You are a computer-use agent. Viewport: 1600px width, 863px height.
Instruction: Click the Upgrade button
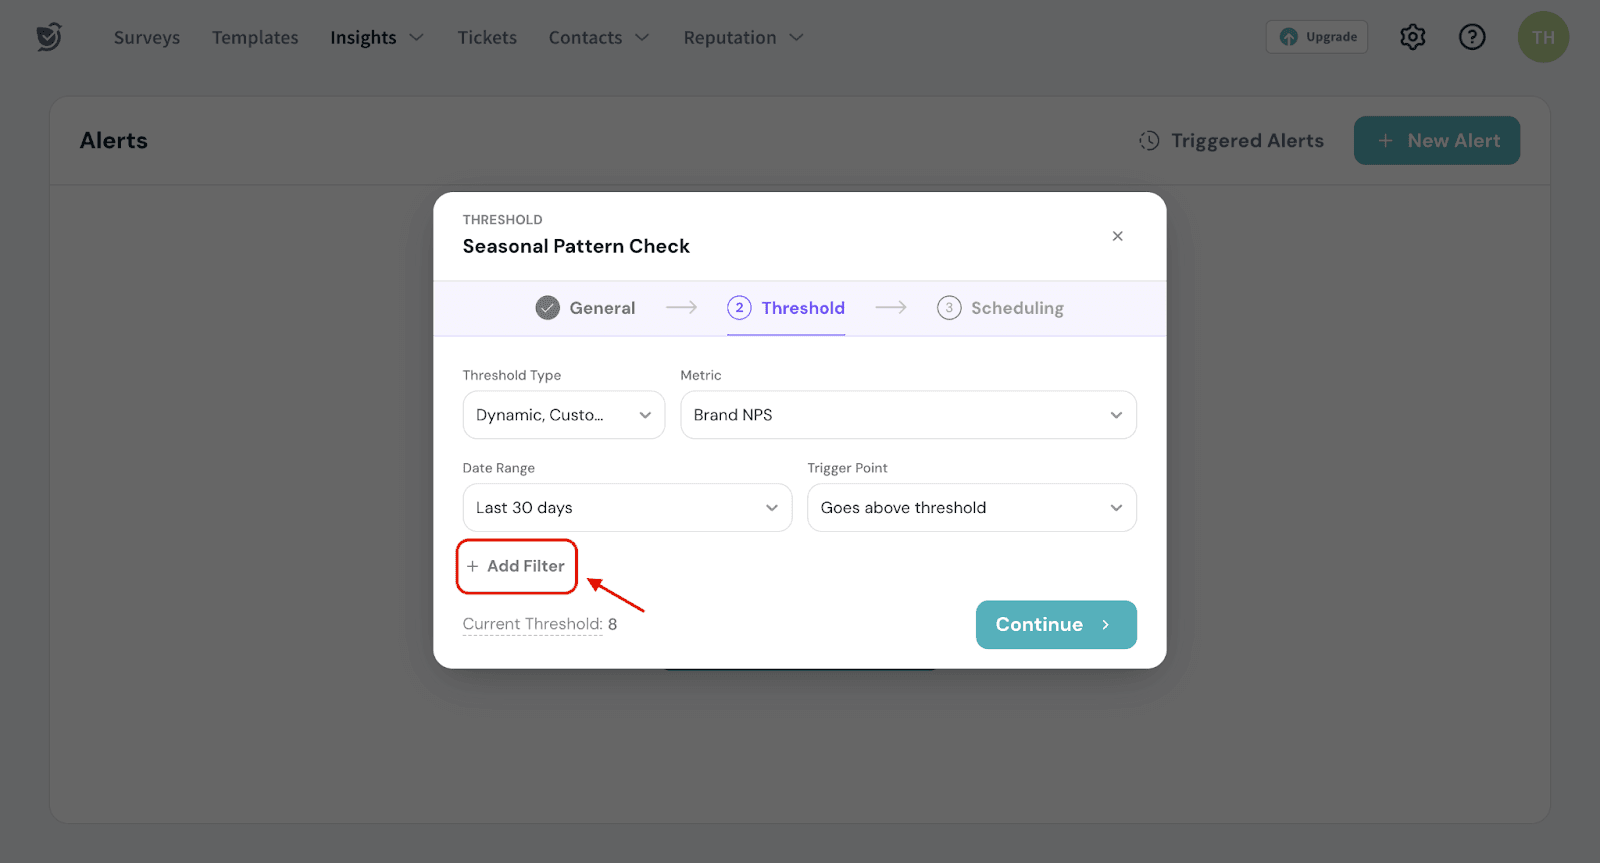point(1317,37)
